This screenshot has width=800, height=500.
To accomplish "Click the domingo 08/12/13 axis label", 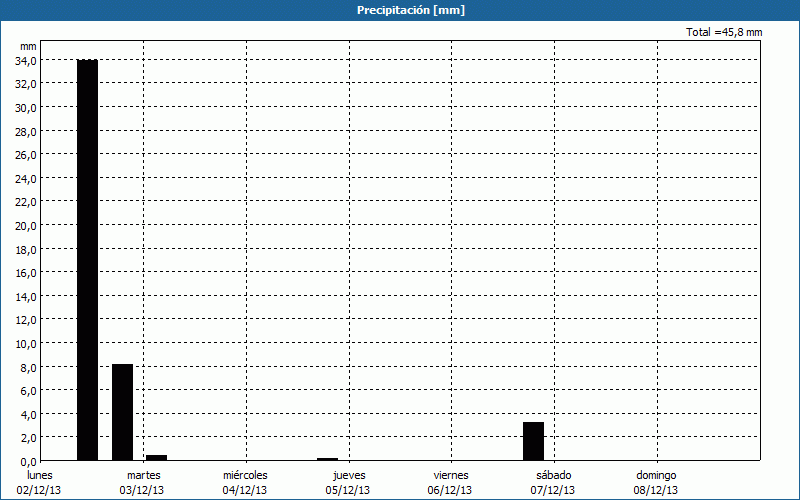I will pyautogui.click(x=656, y=483).
